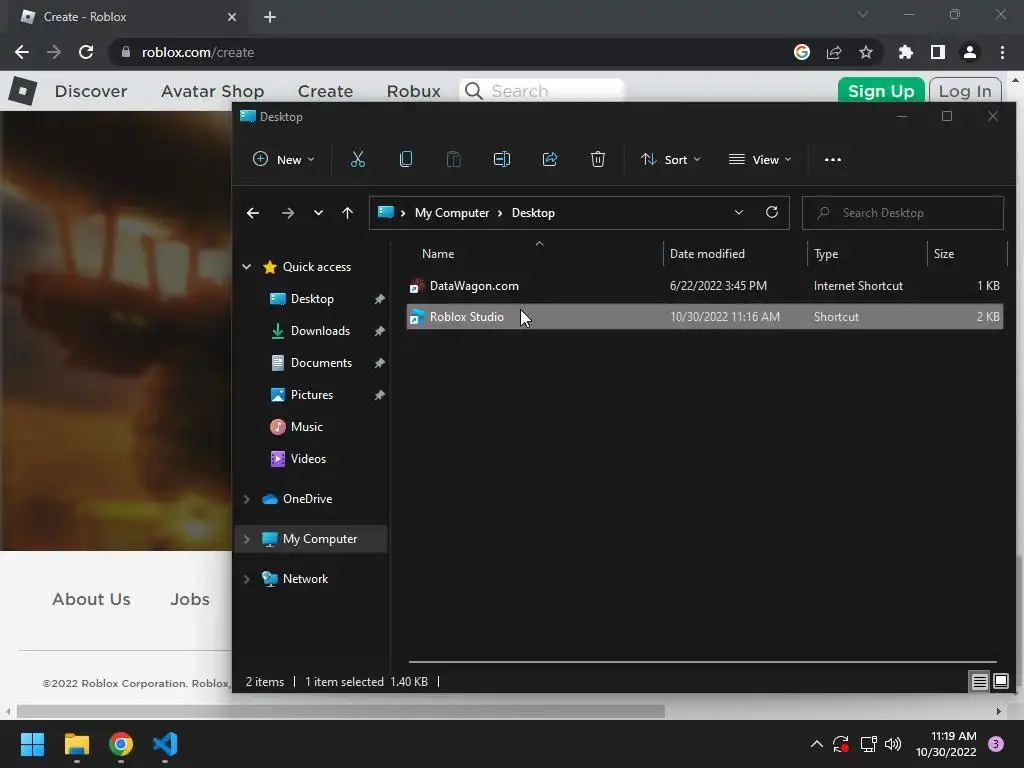Viewport: 1024px width, 768px height.
Task: Go back in File Explorer
Action: point(253,213)
